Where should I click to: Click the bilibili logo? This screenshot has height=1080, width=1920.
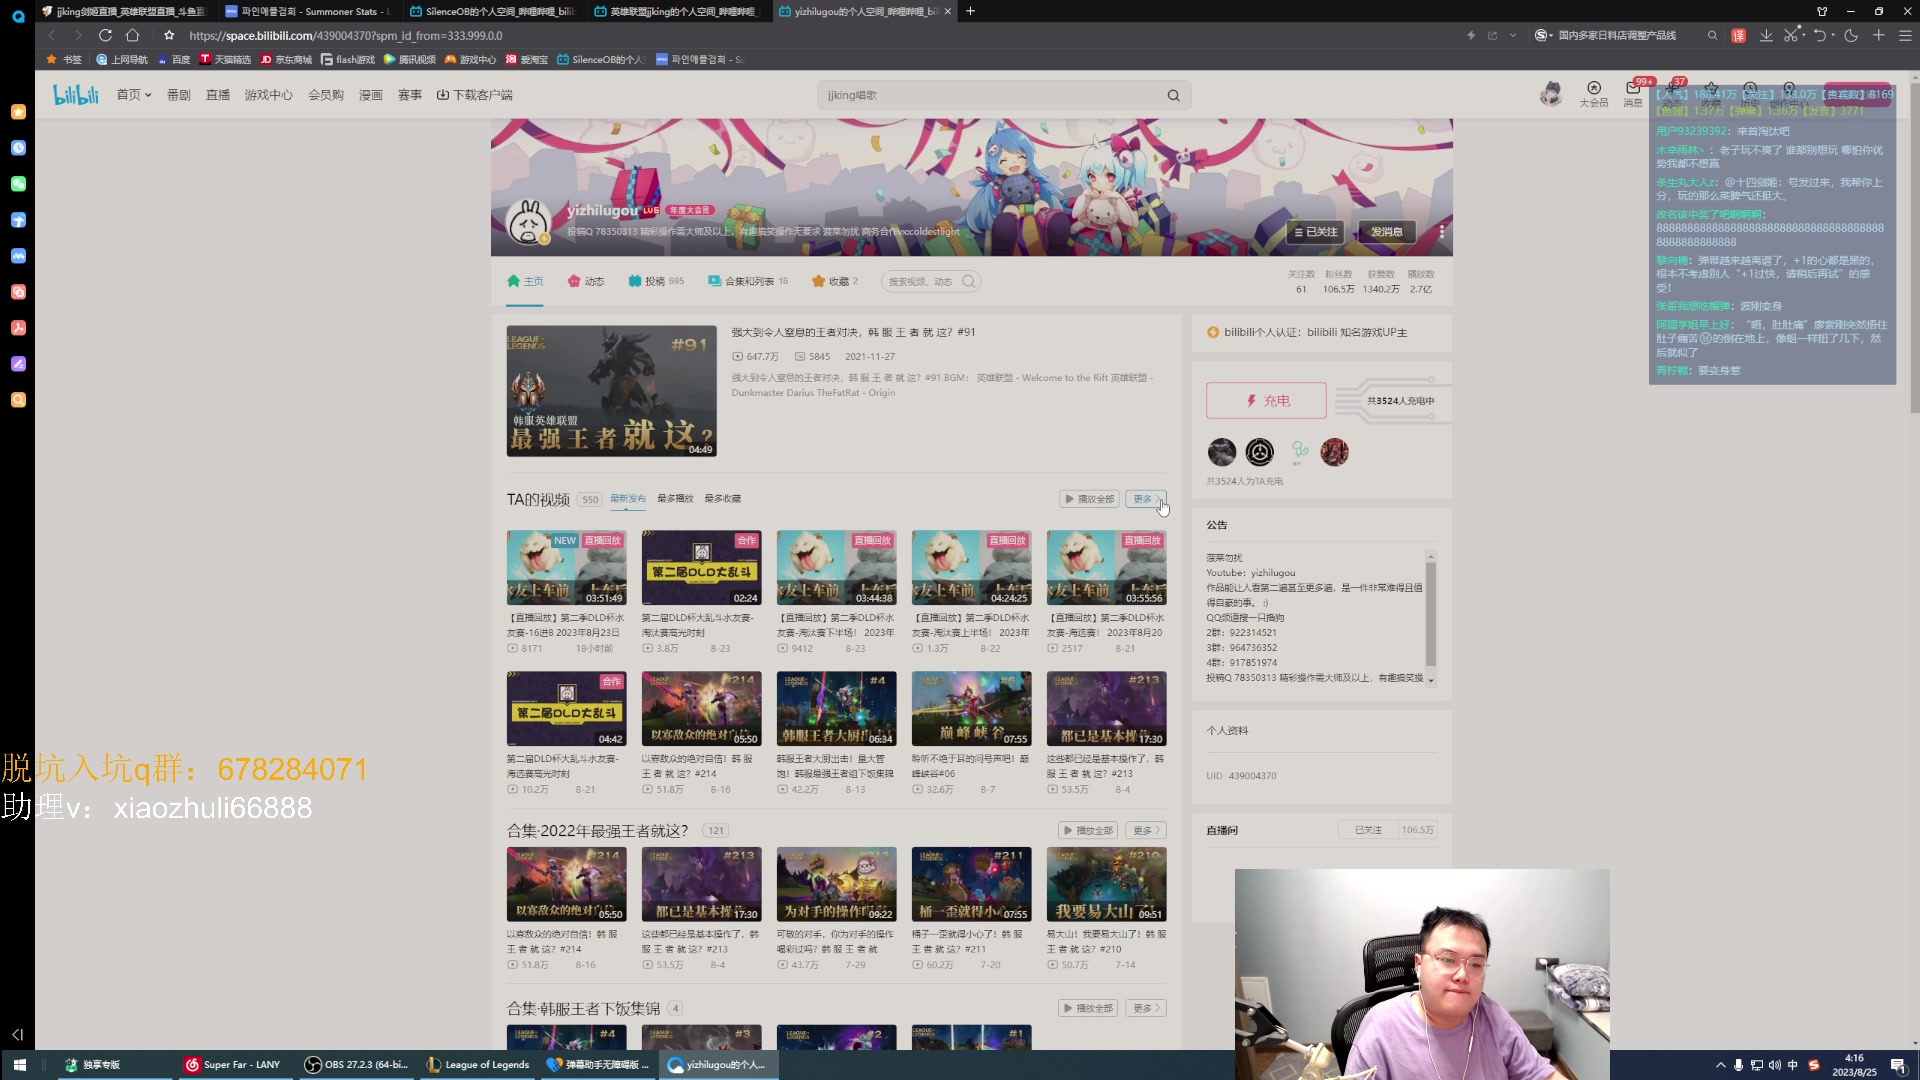(76, 95)
